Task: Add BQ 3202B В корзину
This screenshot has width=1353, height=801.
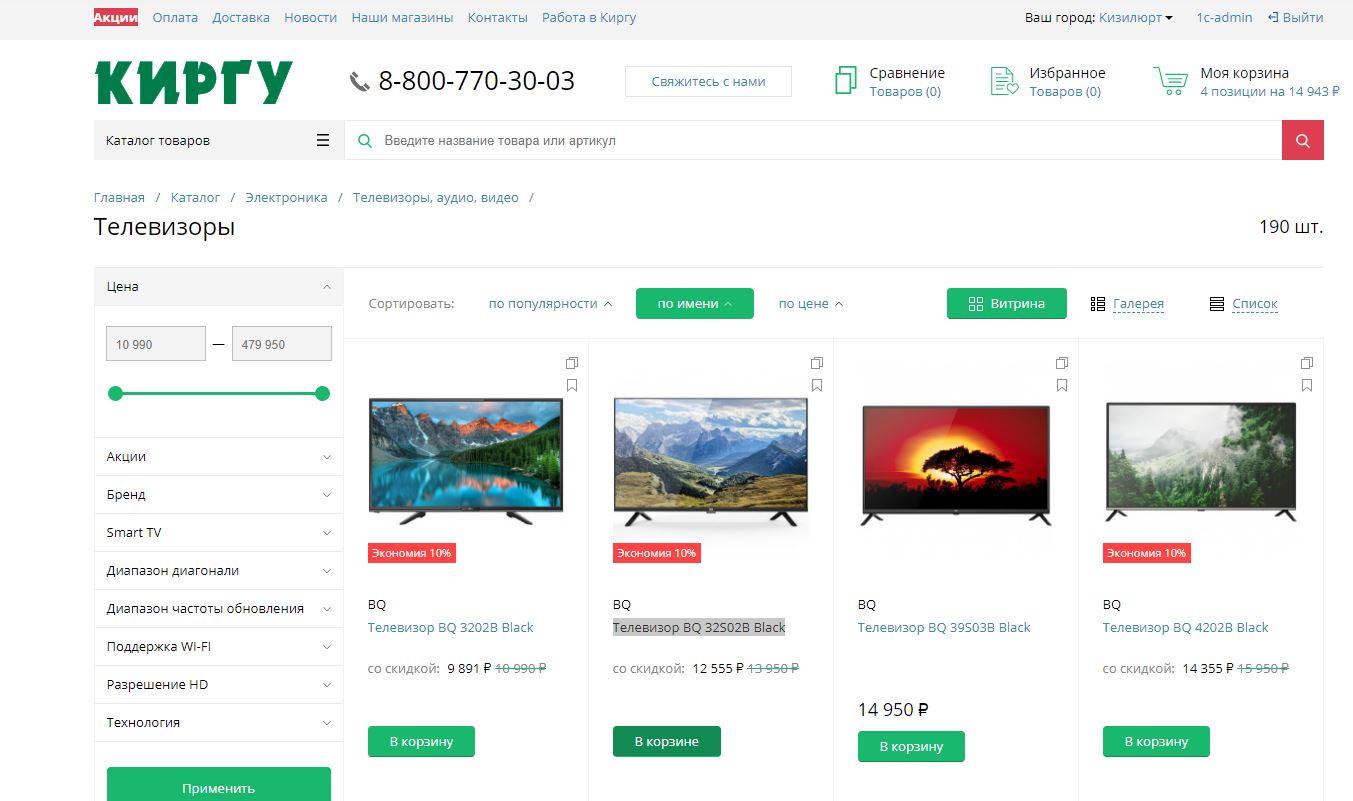Action: pos(421,741)
